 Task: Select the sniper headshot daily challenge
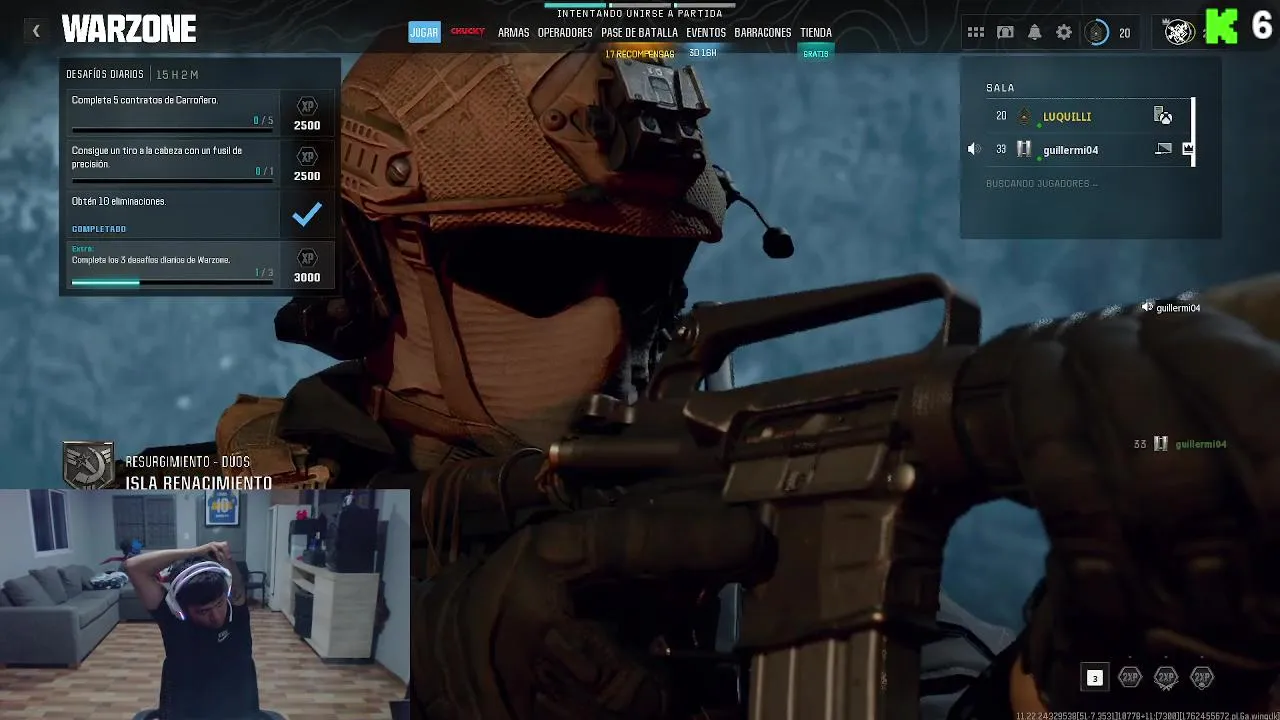200,162
